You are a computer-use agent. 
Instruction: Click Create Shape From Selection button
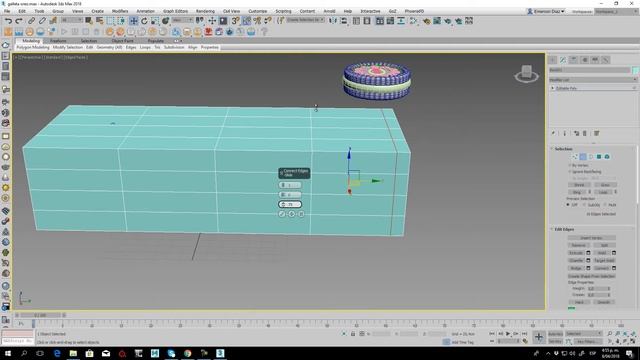pyautogui.click(x=591, y=276)
